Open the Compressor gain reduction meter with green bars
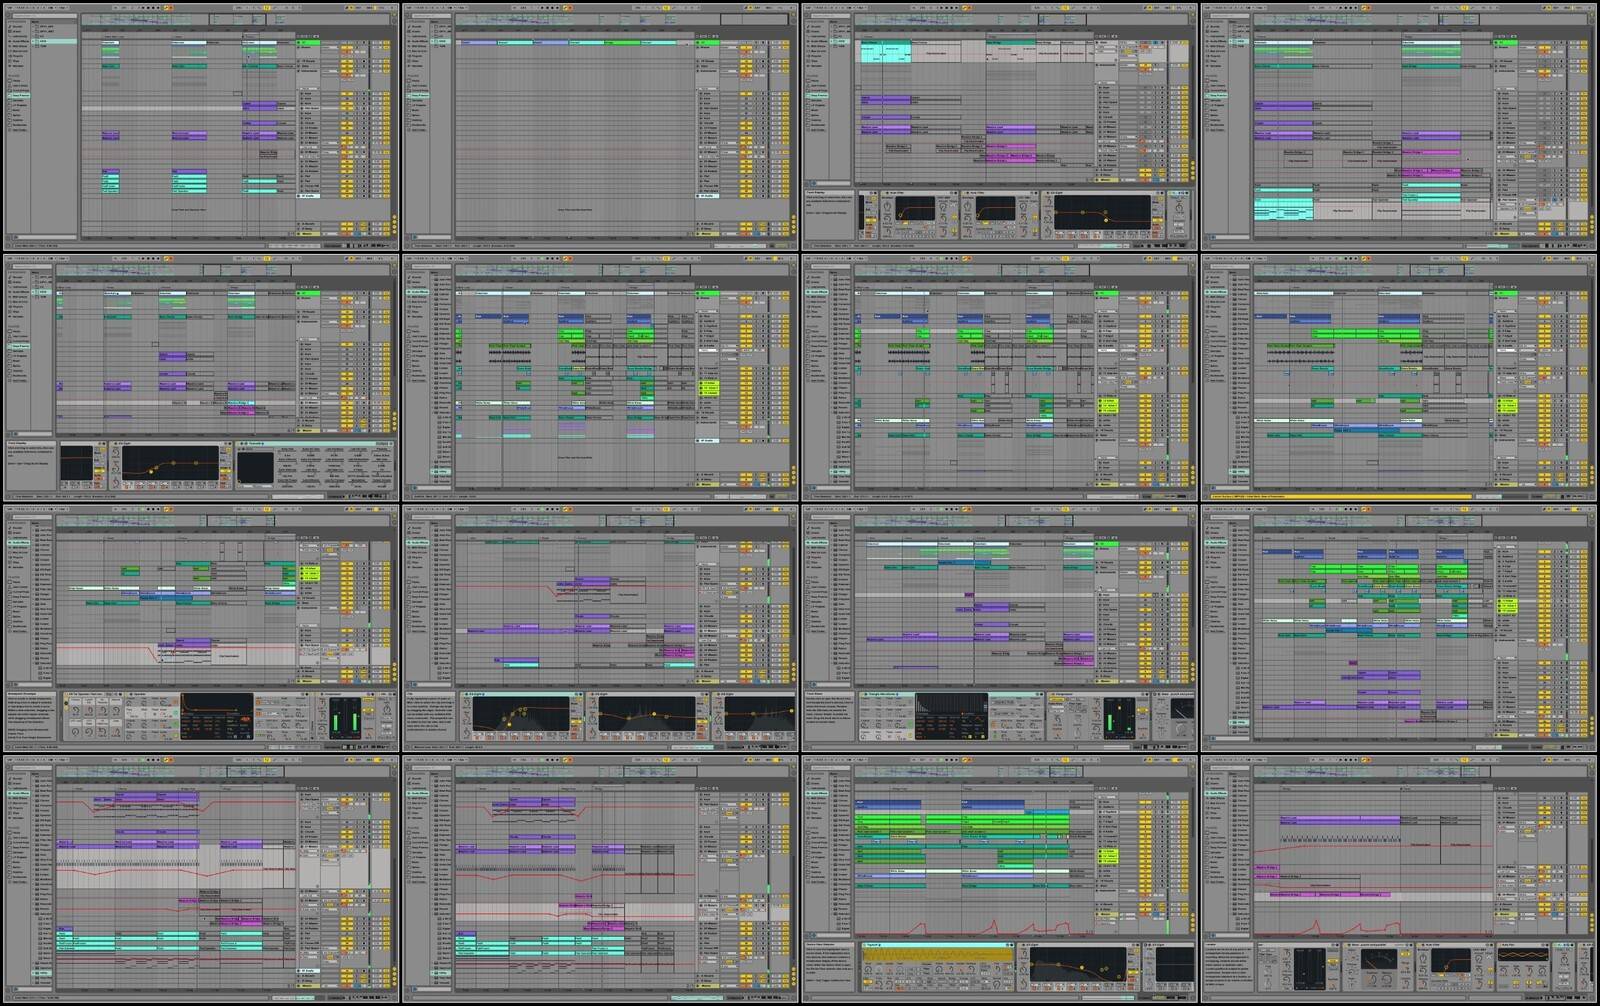 [x=344, y=720]
